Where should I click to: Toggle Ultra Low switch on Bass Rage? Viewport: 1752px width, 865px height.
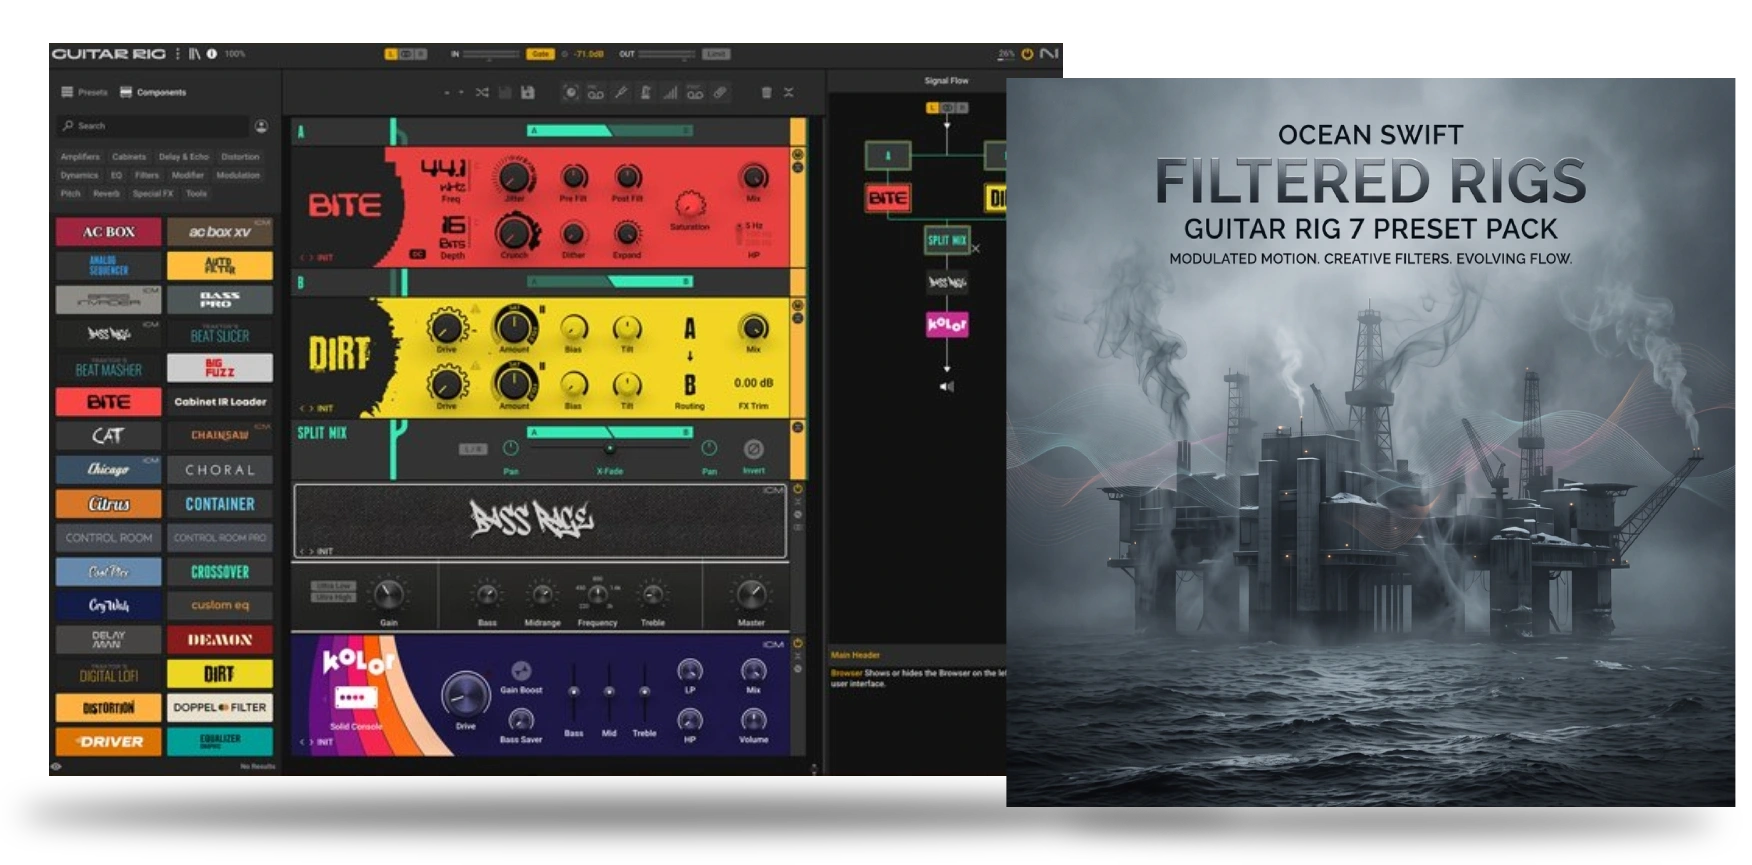pos(333,585)
